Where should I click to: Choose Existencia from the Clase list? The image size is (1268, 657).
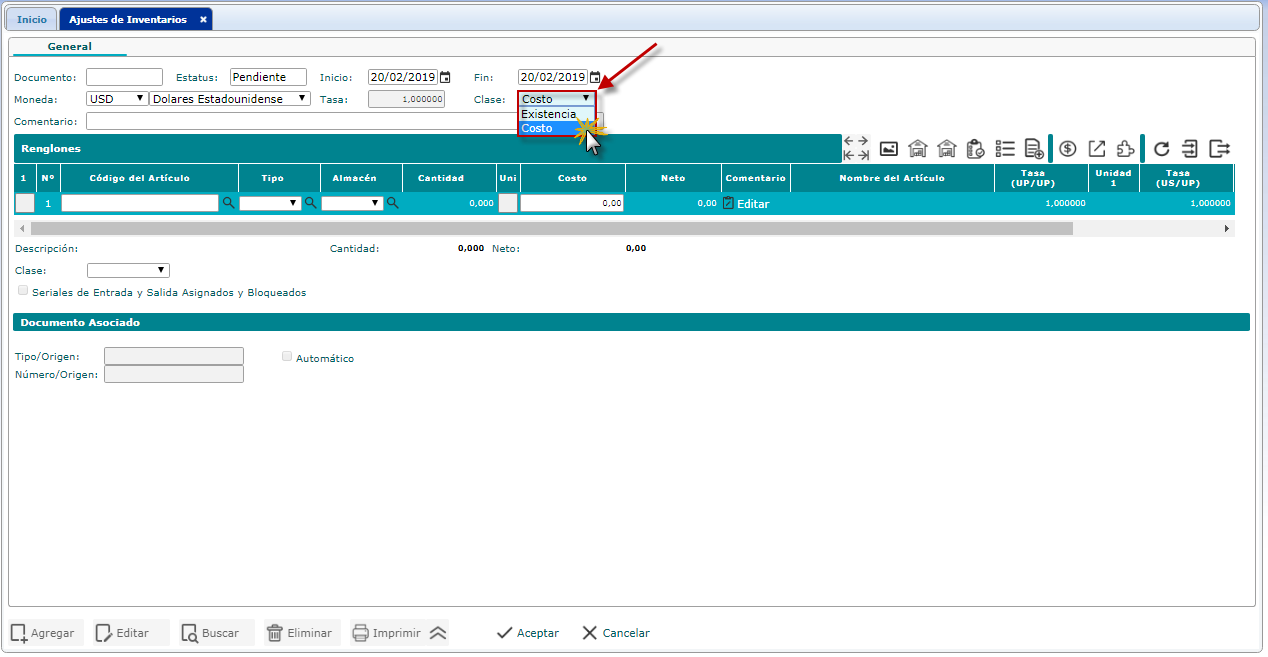549,114
